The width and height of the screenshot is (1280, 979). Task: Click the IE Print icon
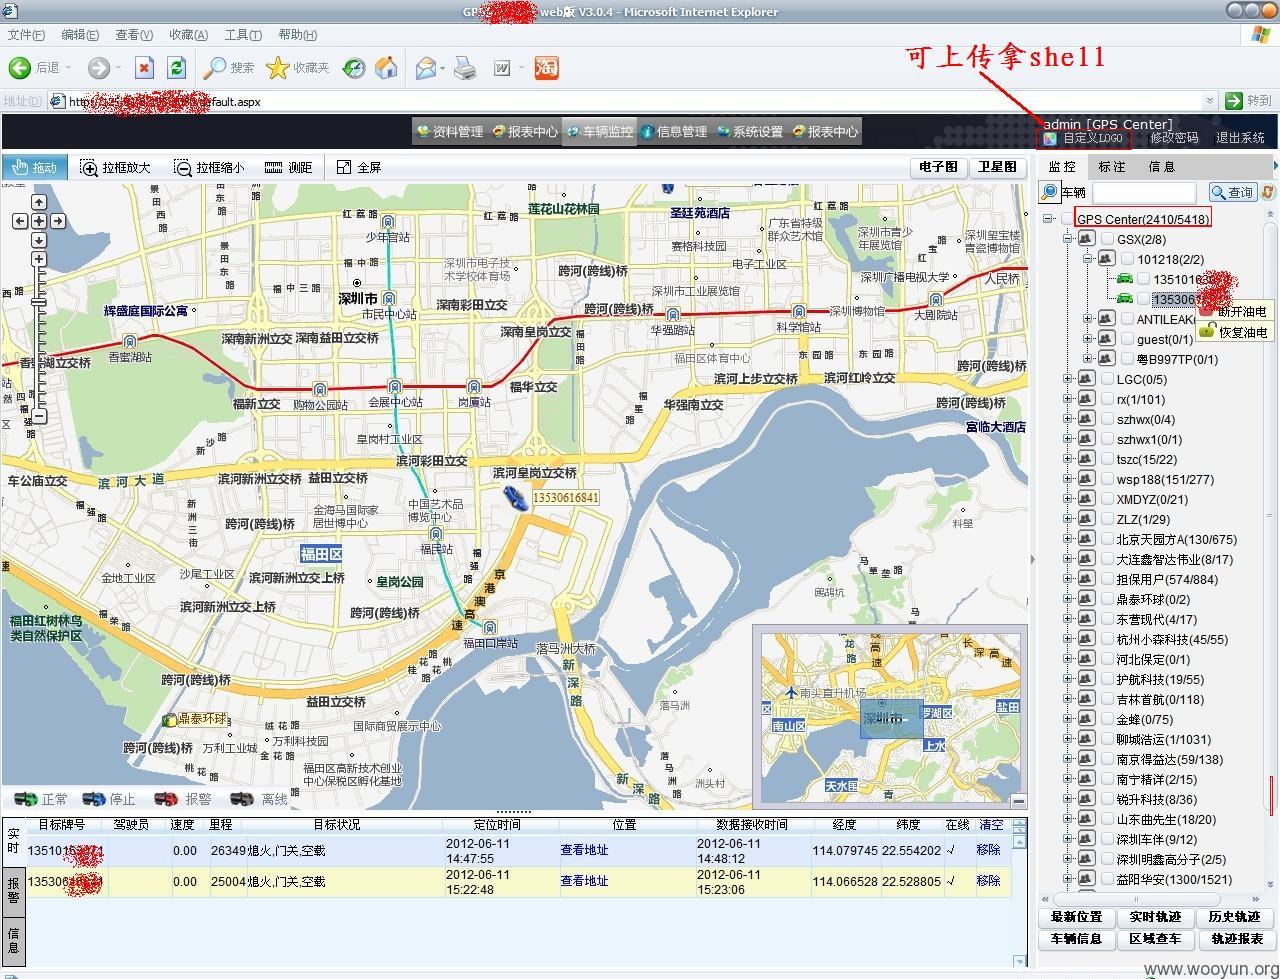[465, 68]
